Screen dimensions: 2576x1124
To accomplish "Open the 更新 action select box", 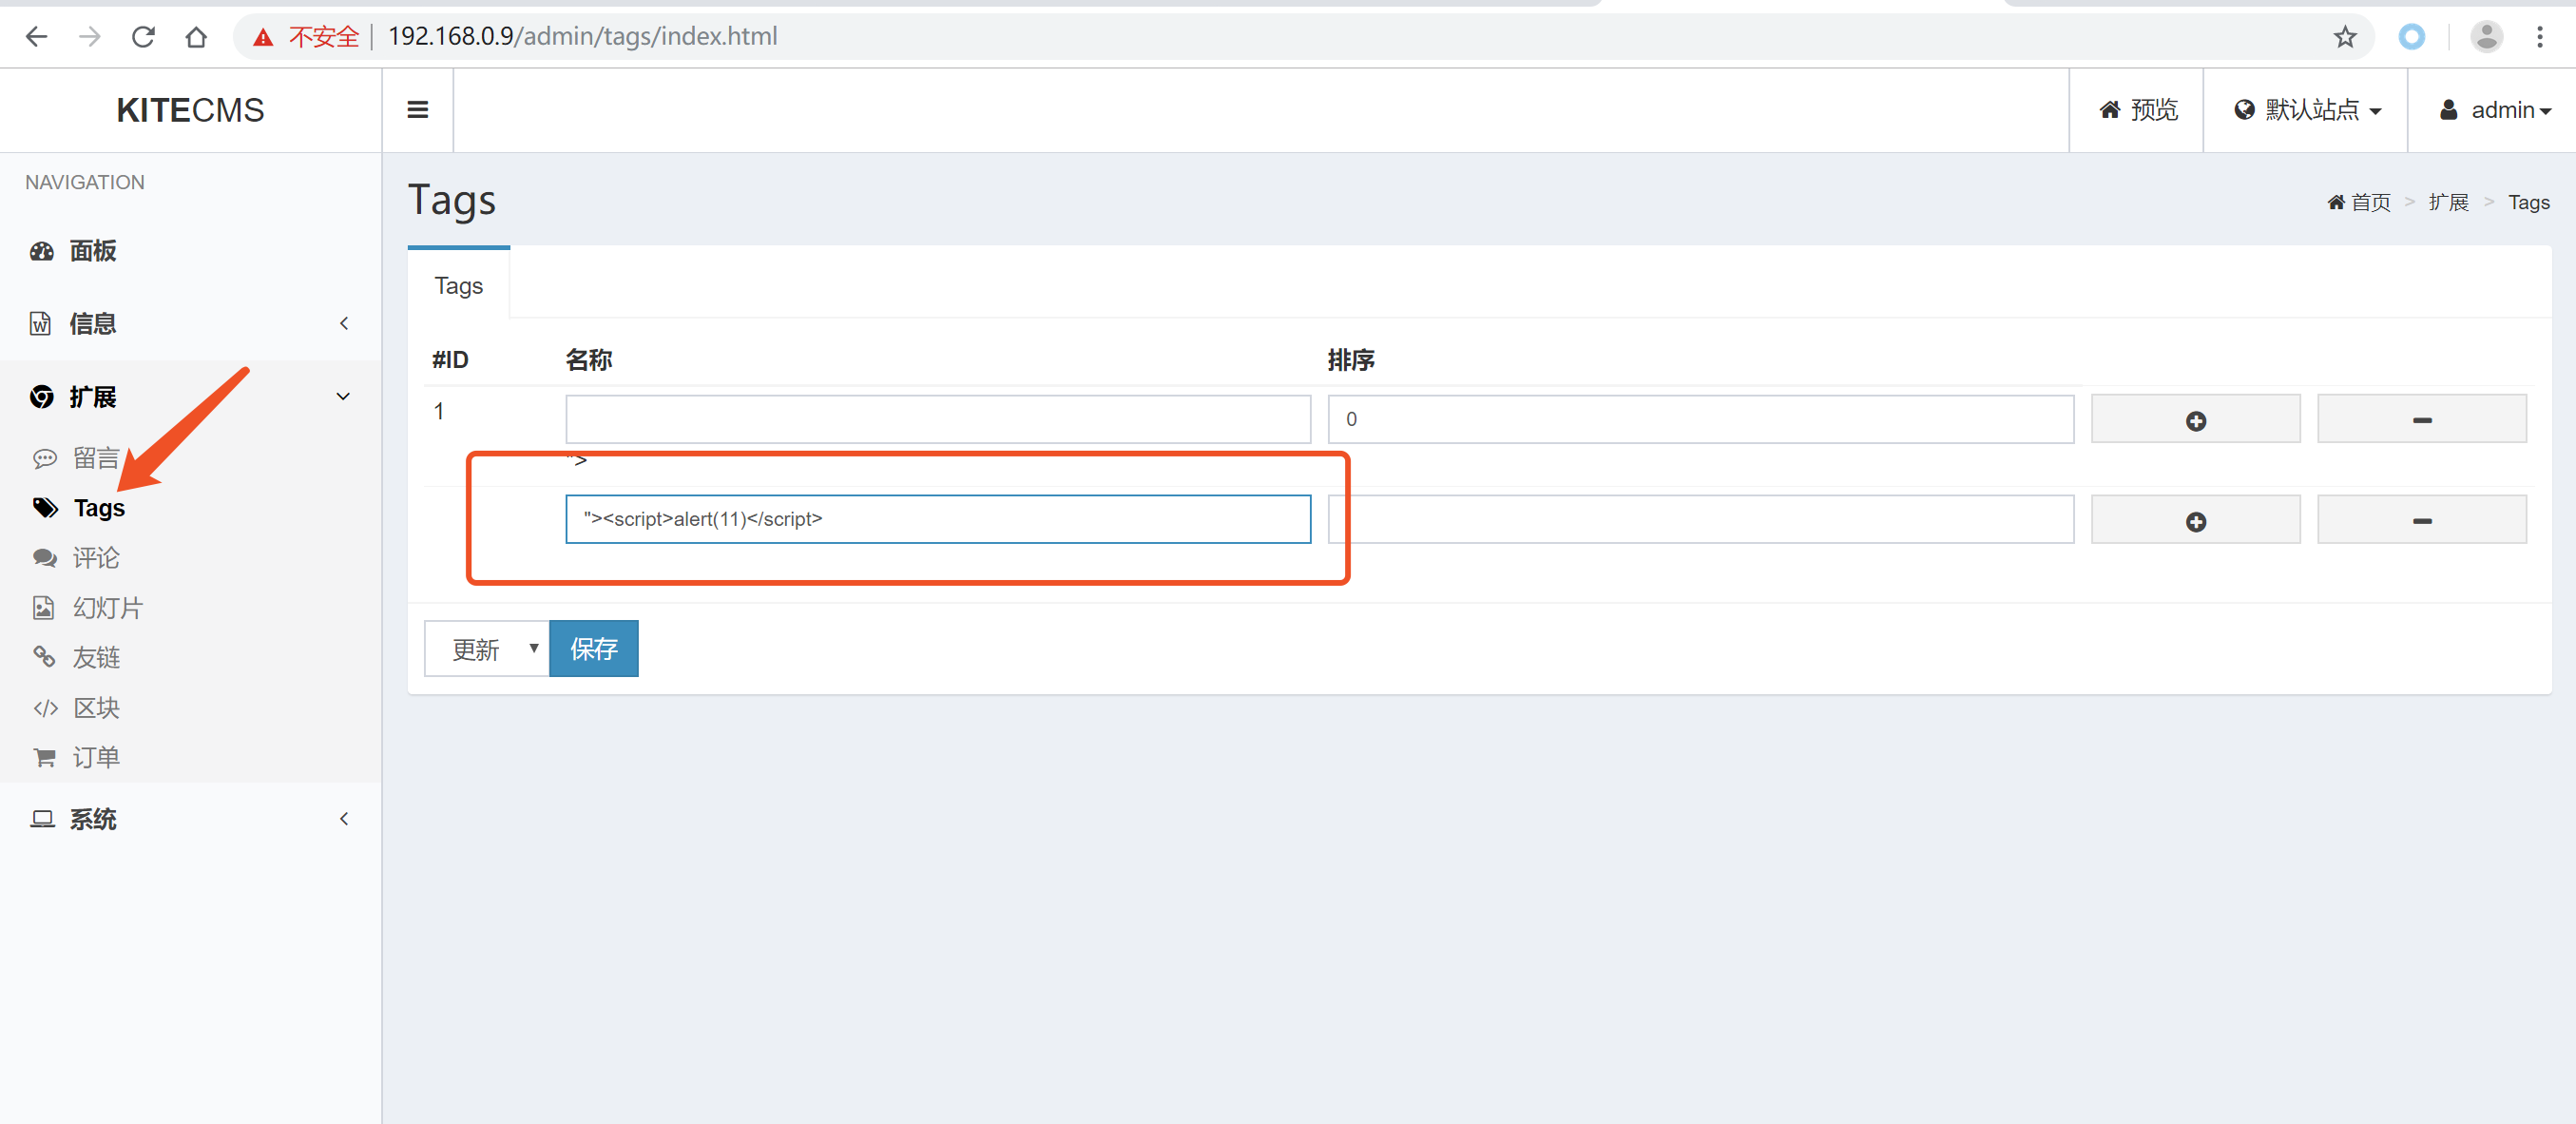I will coord(487,649).
